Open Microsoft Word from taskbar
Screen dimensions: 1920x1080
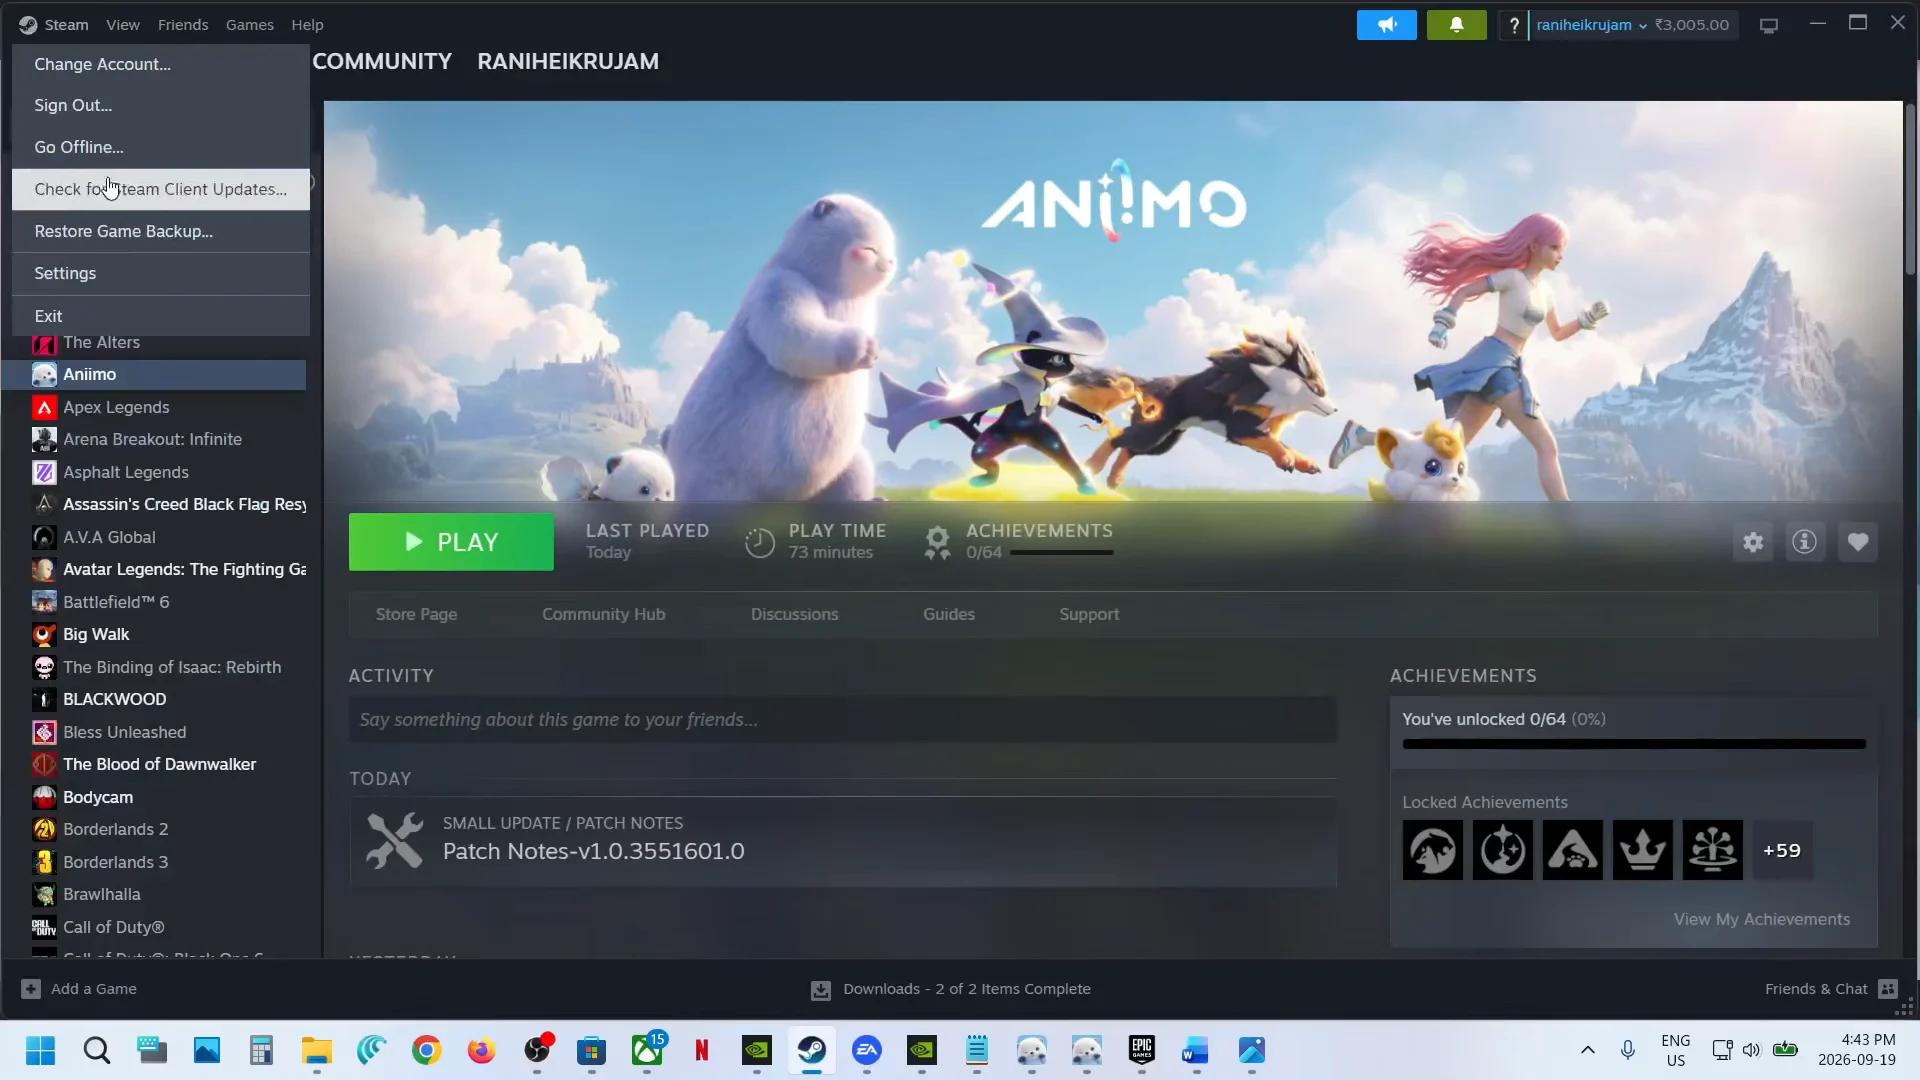(x=1196, y=1051)
